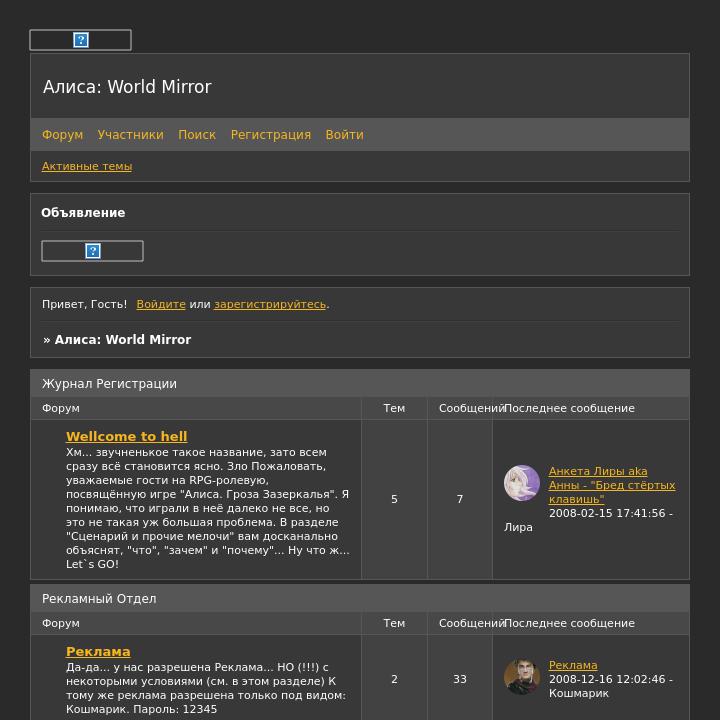
Task: Click the broken image under Объявление
Action: click(x=92, y=251)
